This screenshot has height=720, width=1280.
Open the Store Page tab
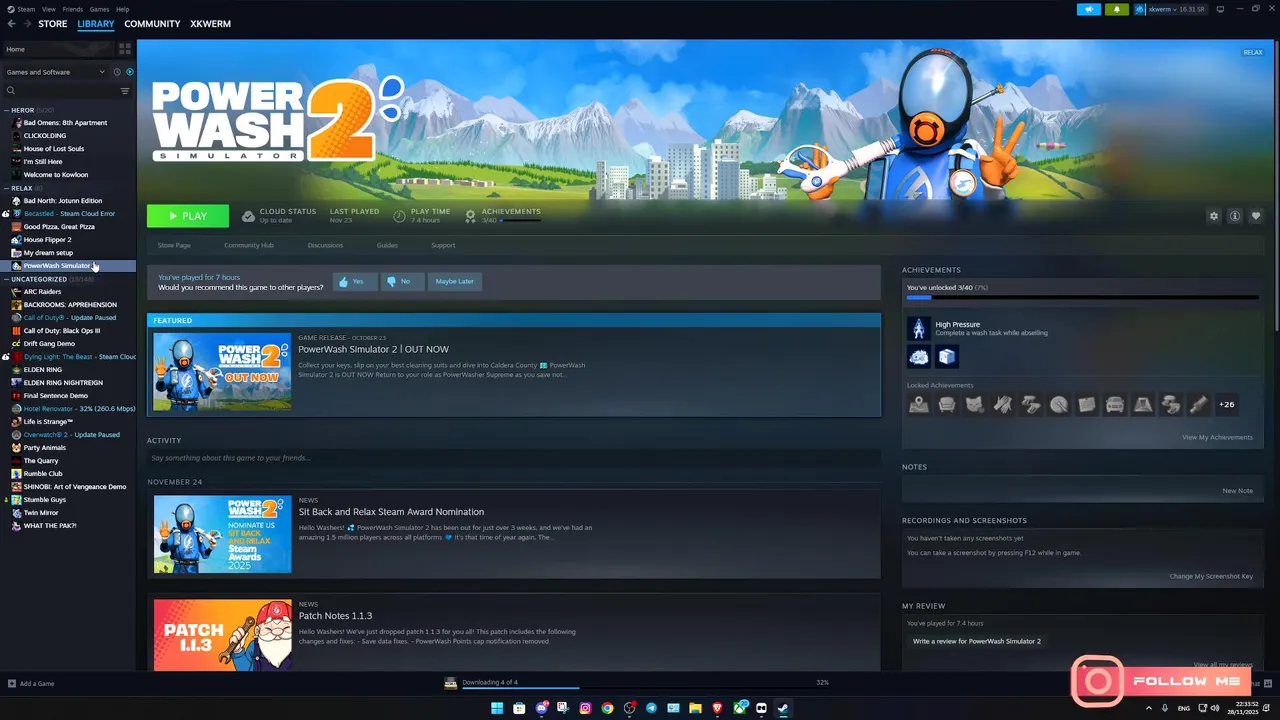[x=174, y=245]
